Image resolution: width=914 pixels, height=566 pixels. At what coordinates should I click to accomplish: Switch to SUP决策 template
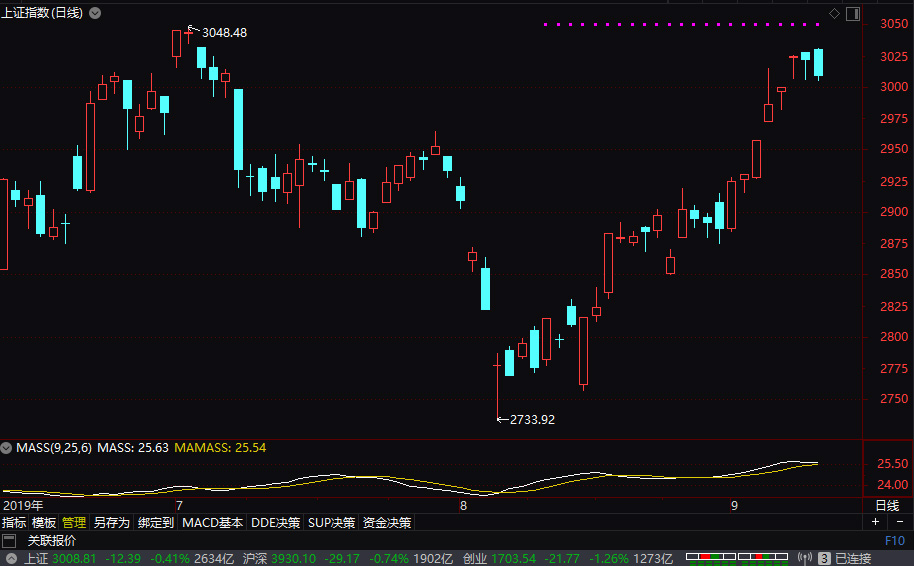pyautogui.click(x=331, y=522)
